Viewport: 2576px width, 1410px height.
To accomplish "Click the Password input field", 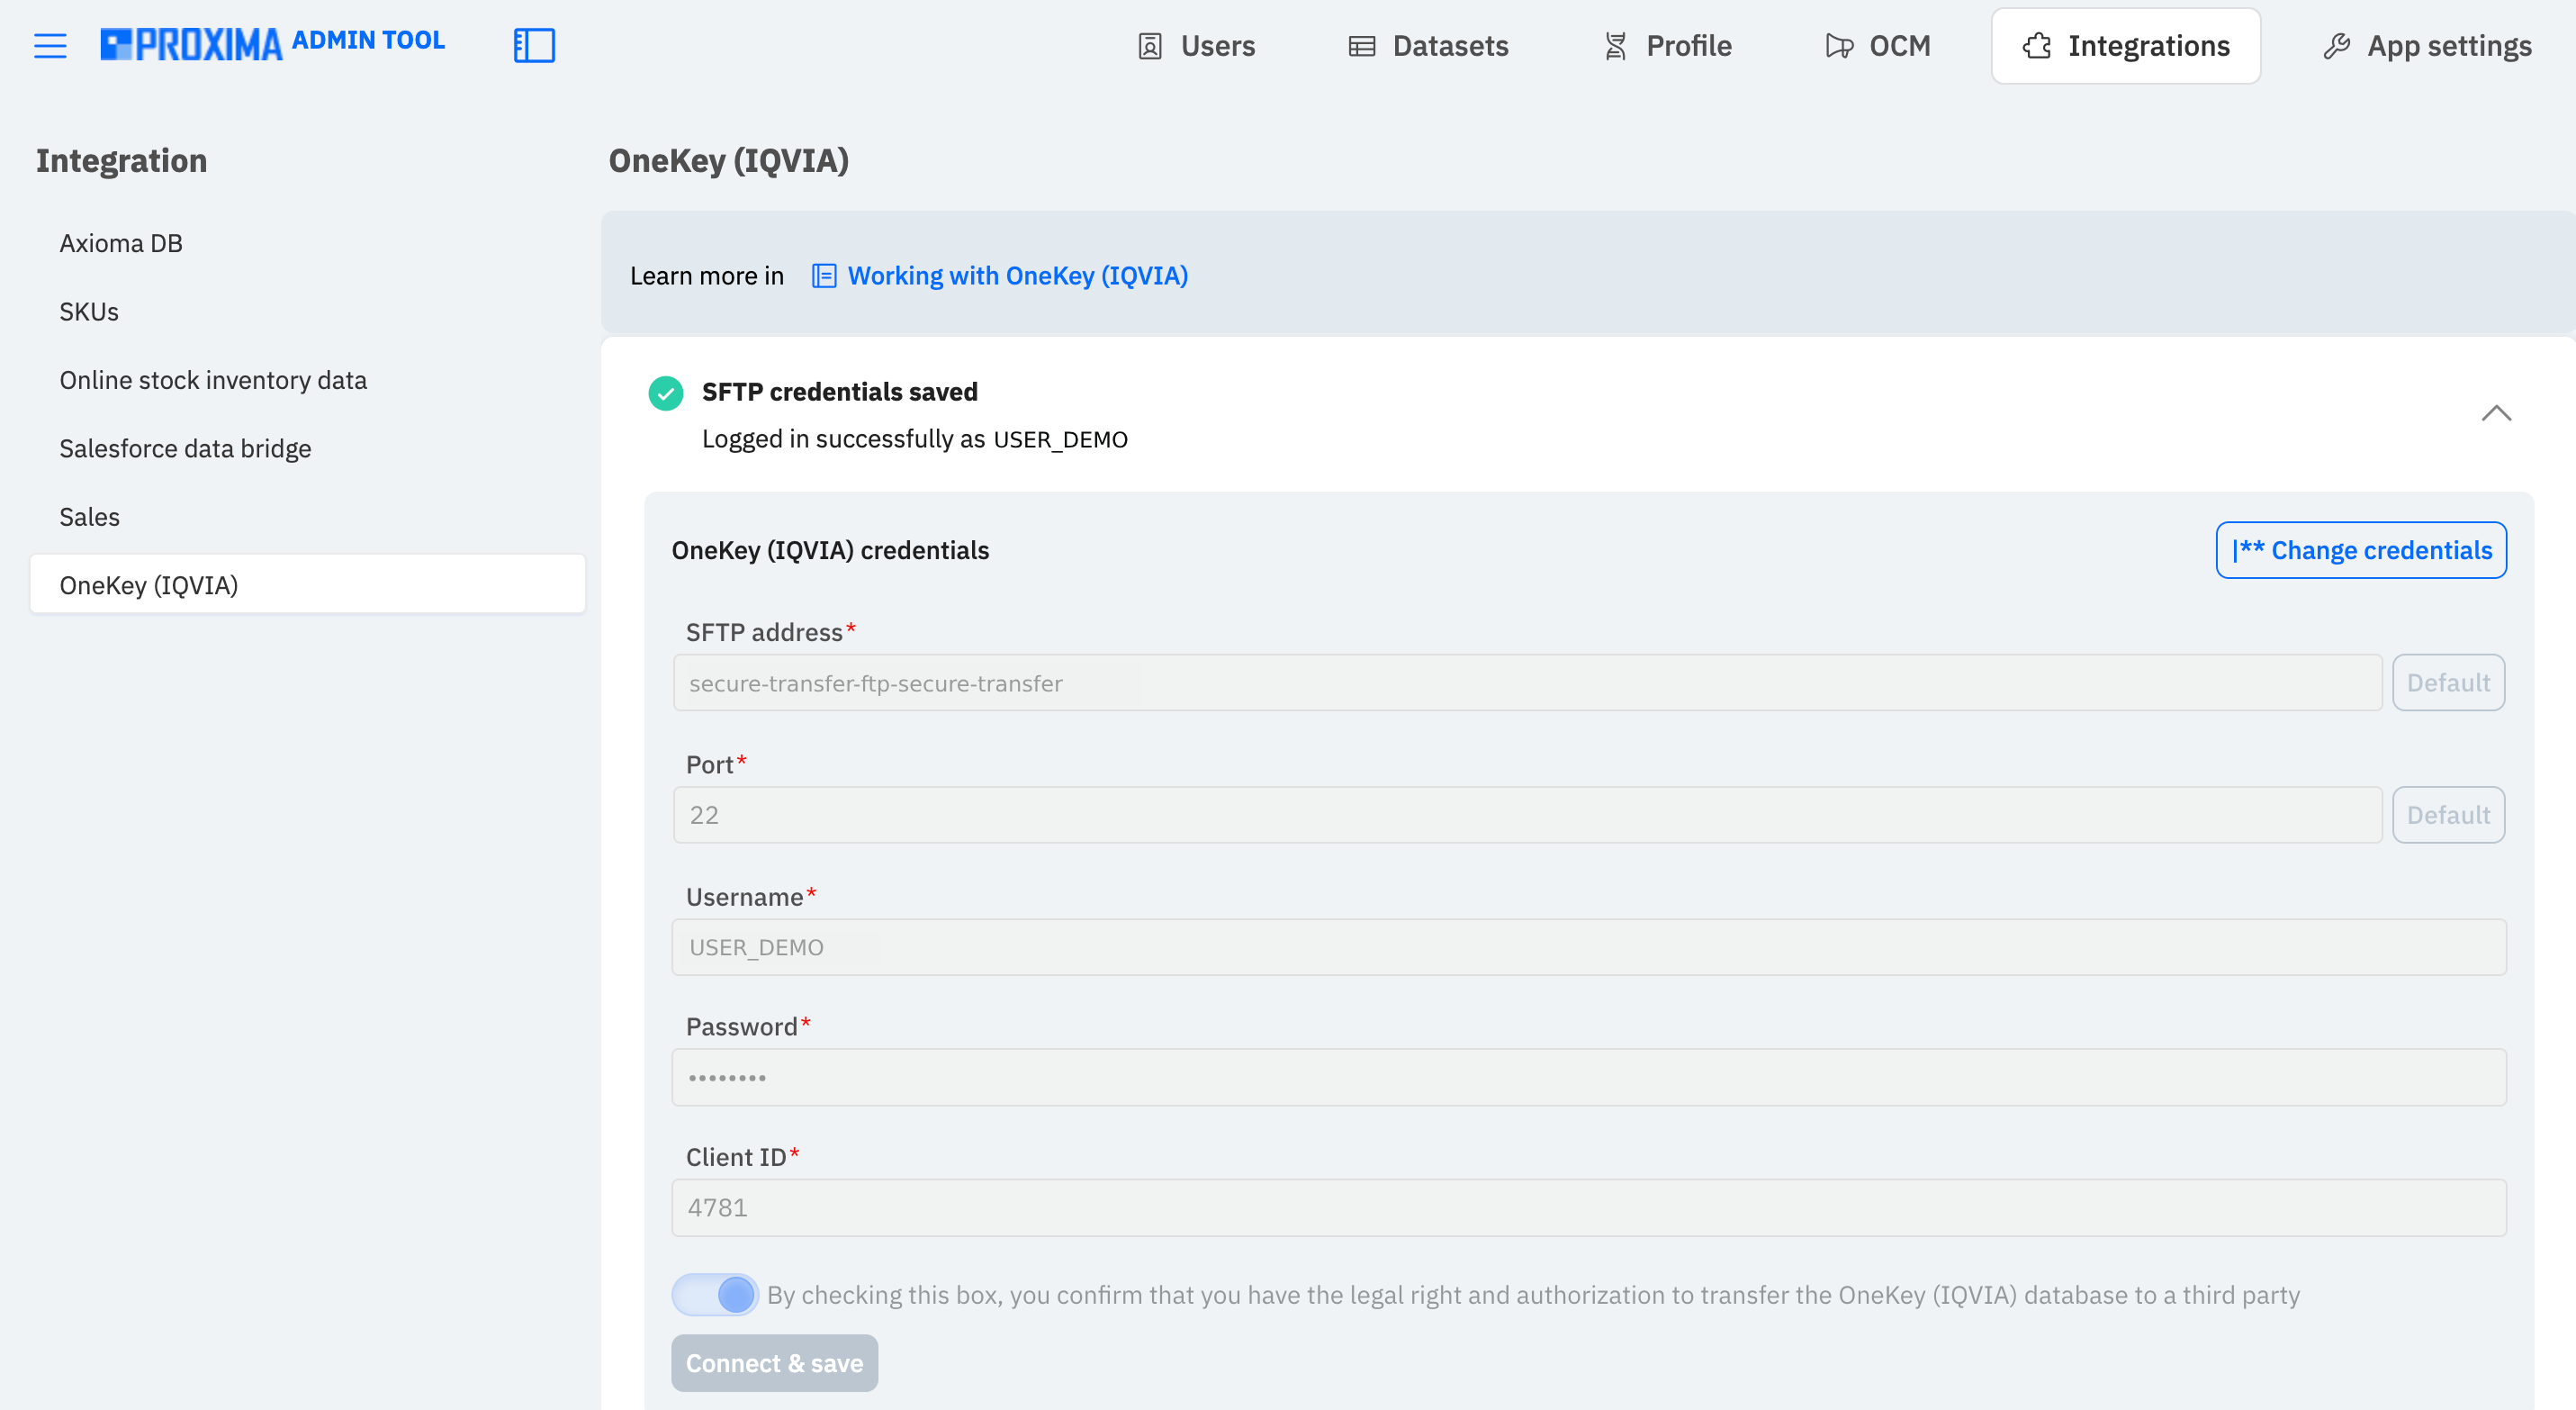I will point(1589,1077).
